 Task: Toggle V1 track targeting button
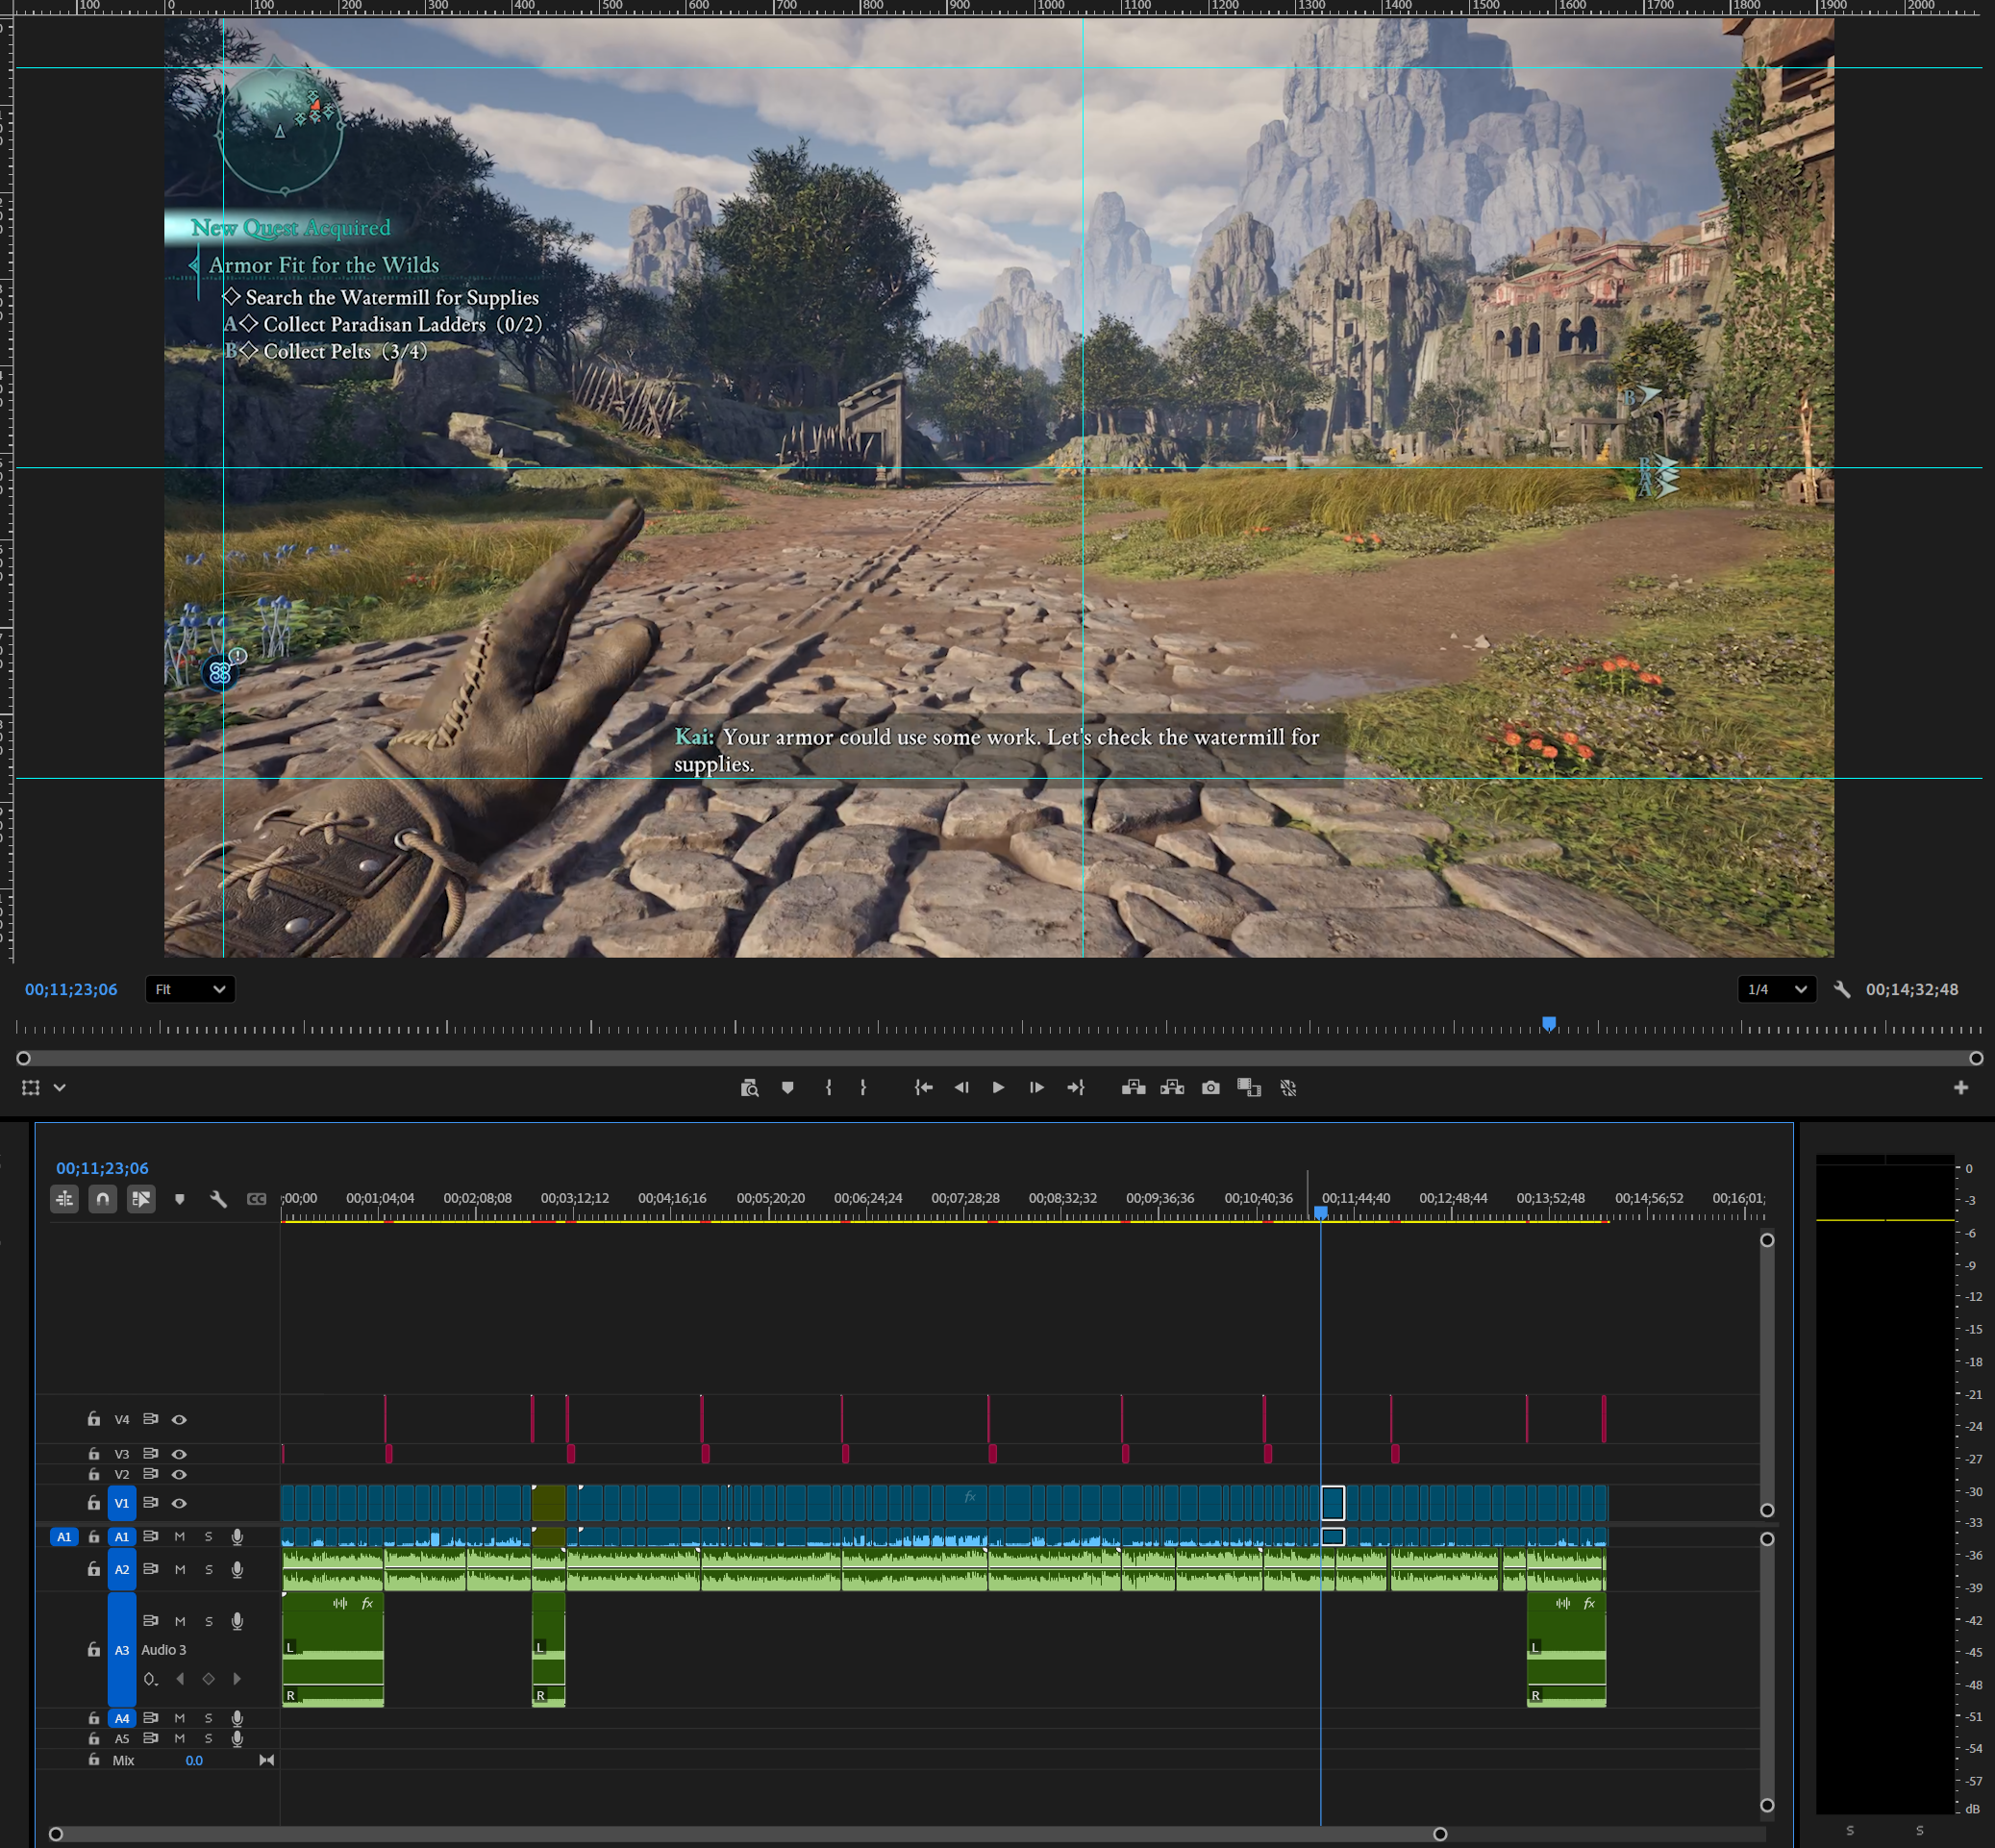(x=122, y=1503)
